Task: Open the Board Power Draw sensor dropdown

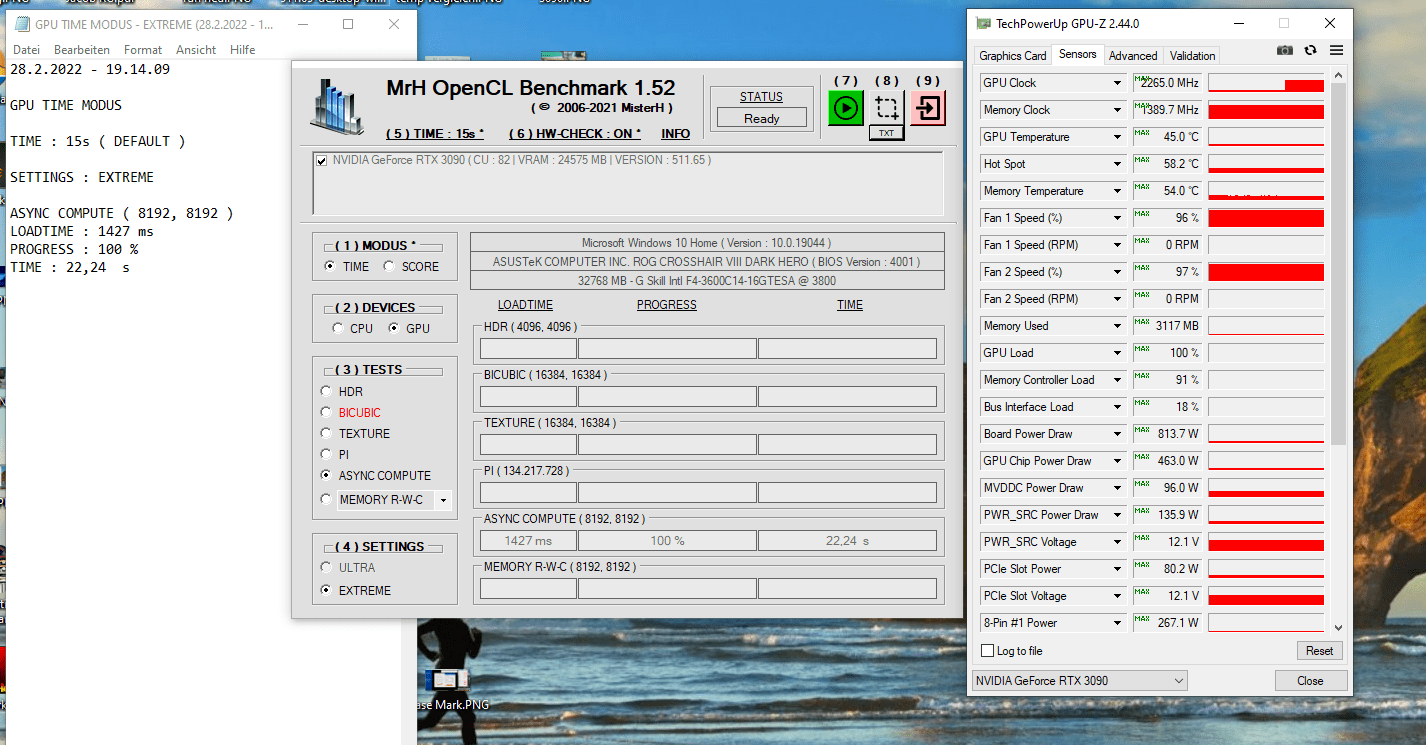Action: (x=1117, y=434)
